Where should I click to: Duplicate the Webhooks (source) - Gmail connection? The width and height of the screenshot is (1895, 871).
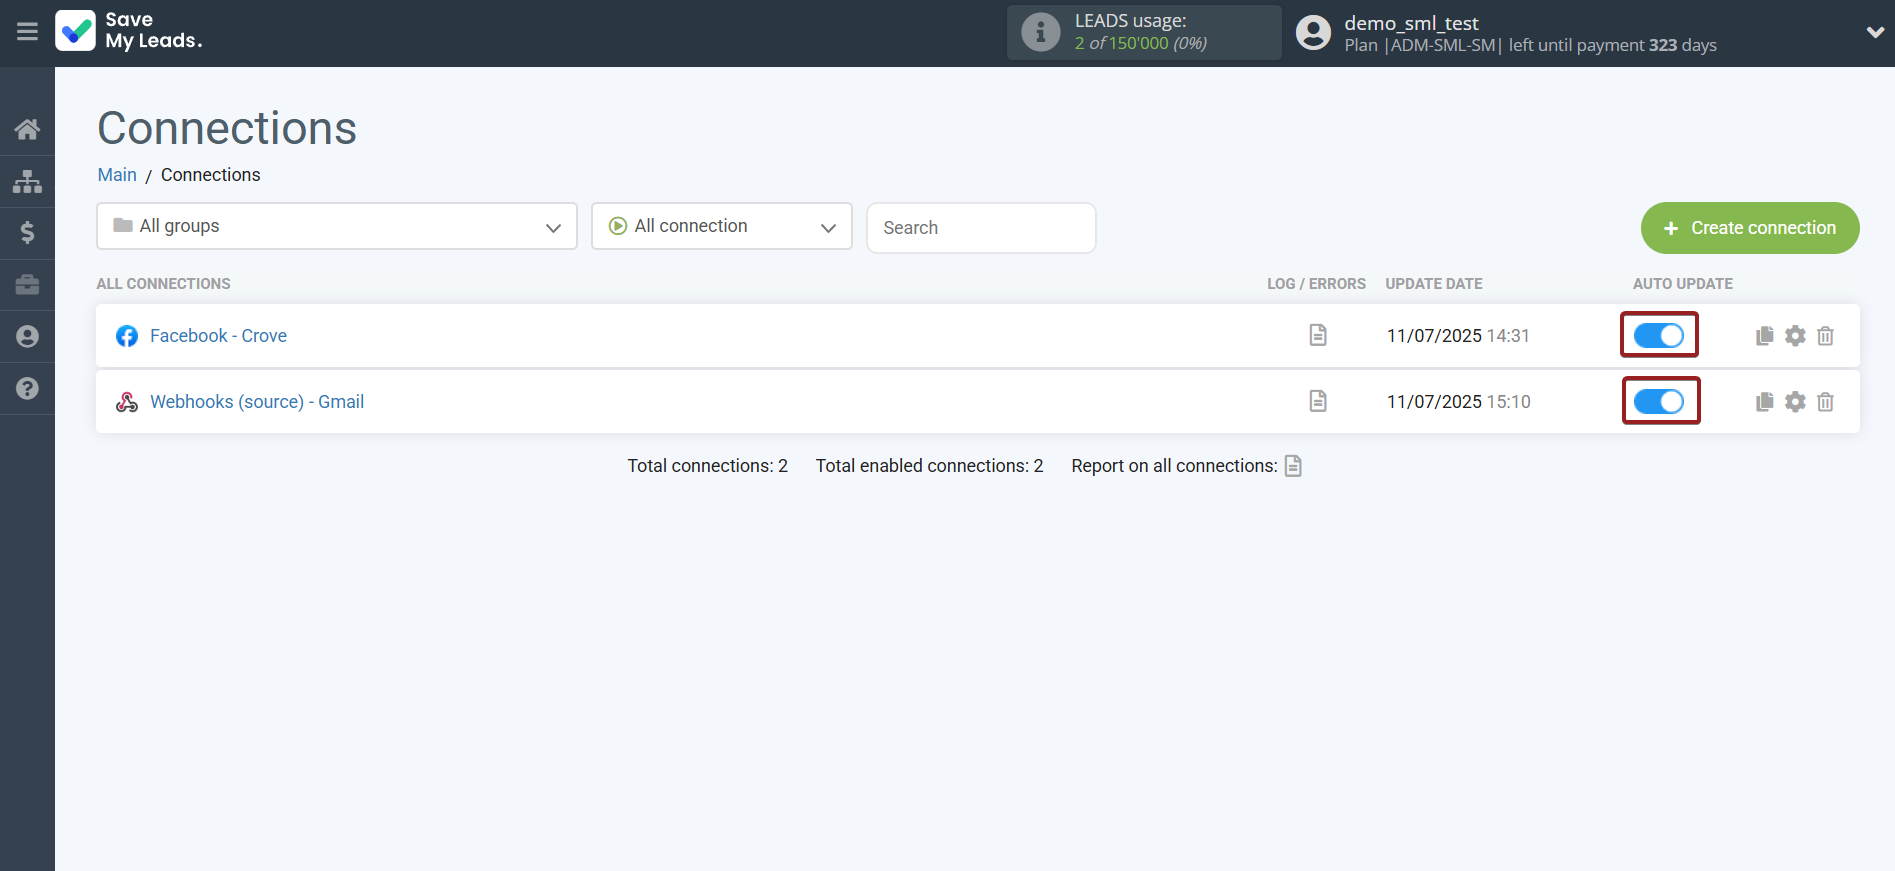1764,402
